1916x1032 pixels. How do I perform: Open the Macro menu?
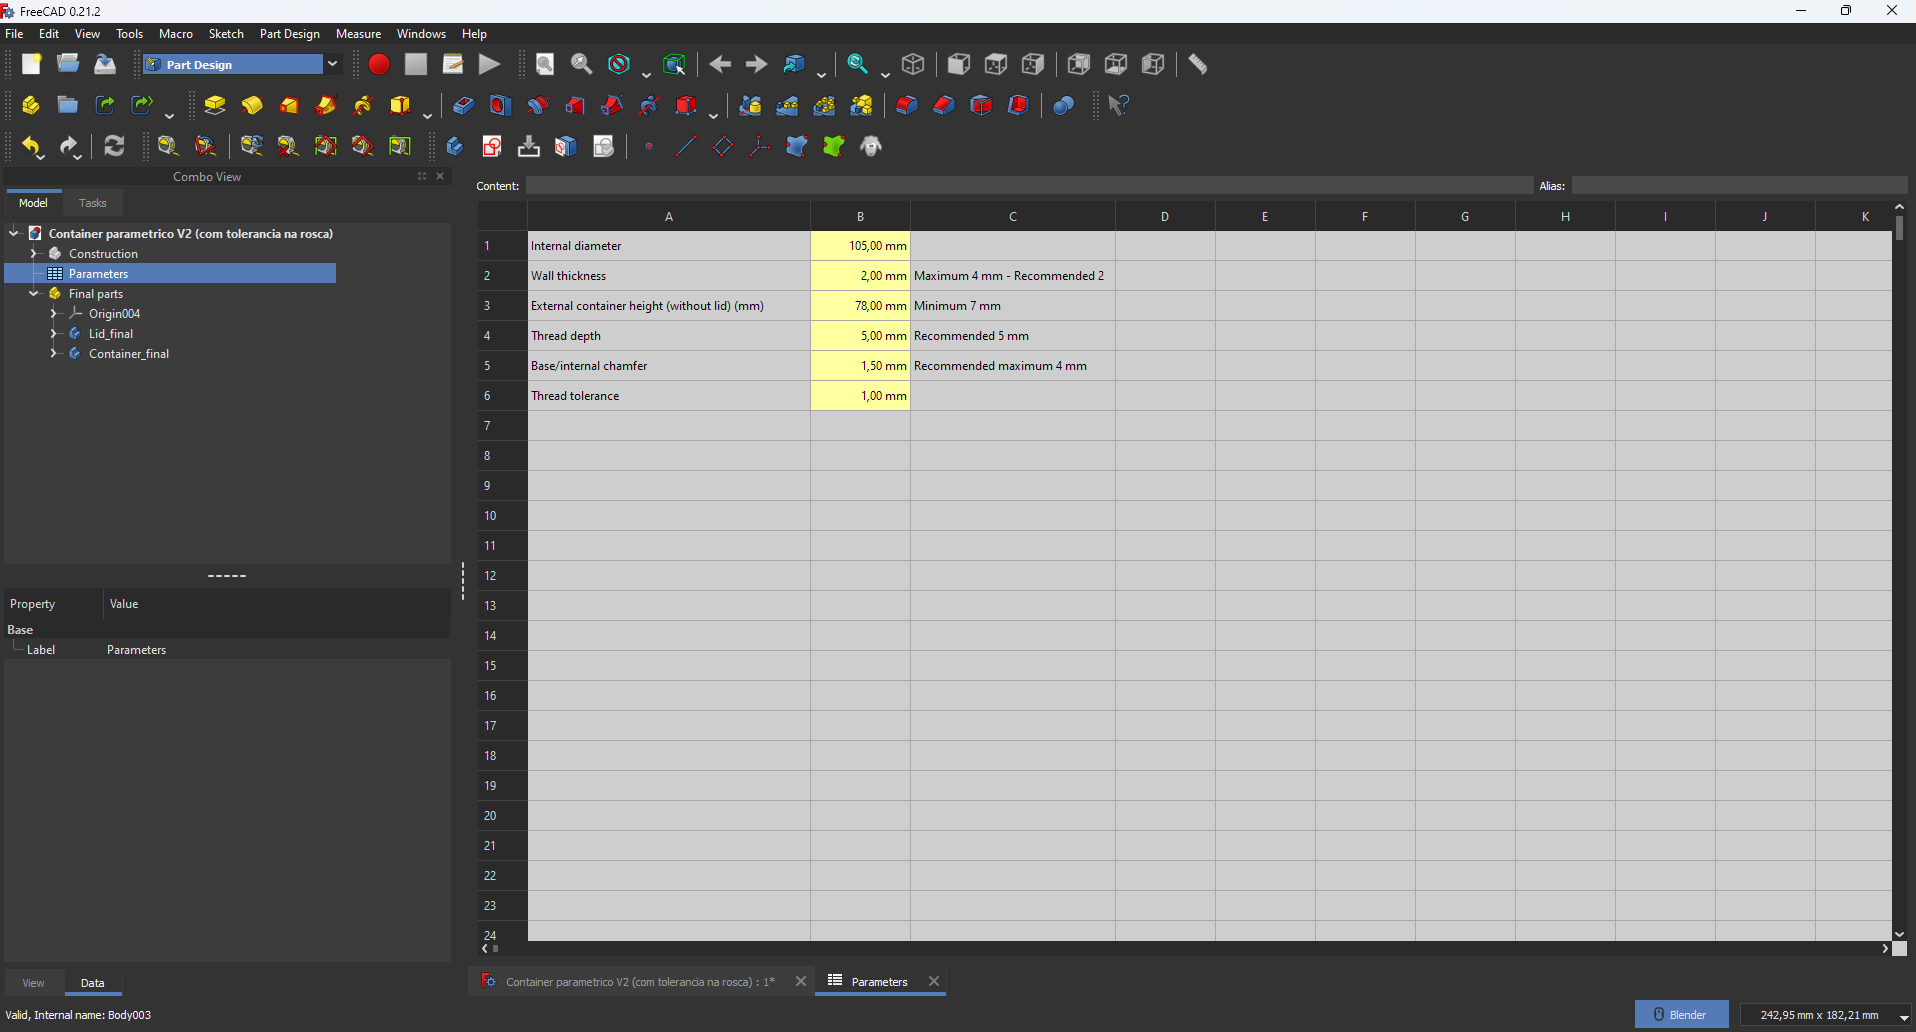[x=175, y=33]
